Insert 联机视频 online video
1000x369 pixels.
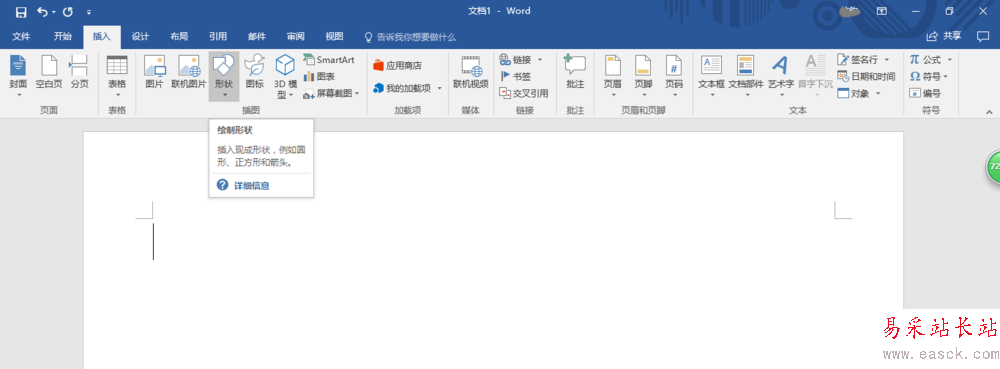pyautogui.click(x=471, y=72)
